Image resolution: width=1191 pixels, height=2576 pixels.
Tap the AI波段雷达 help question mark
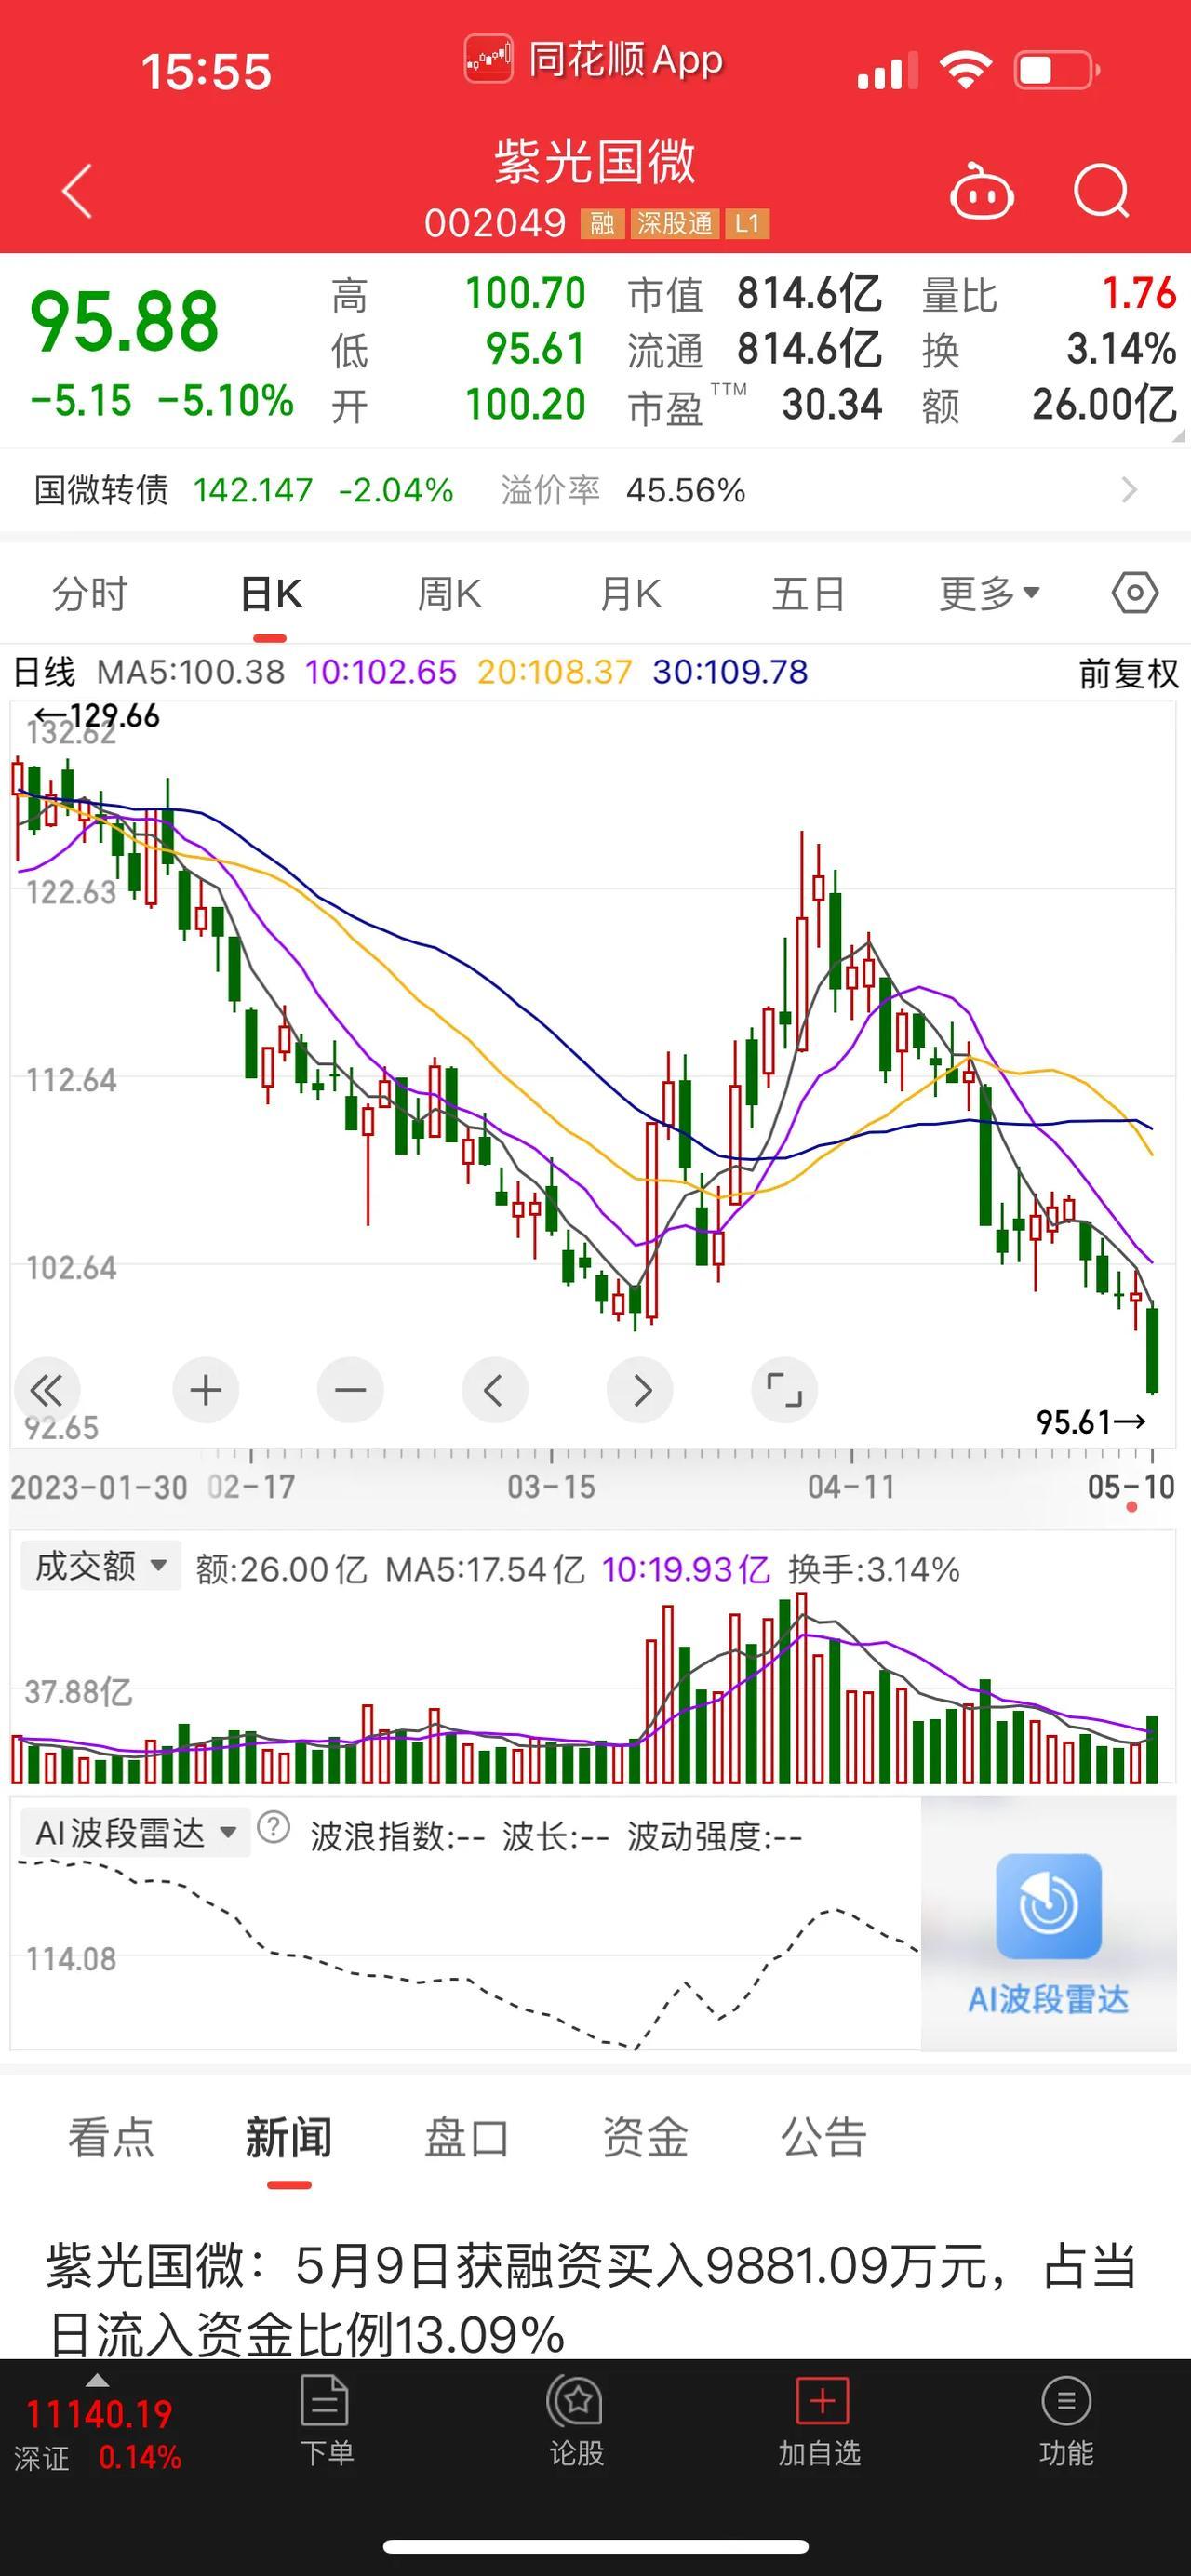click(x=273, y=1828)
